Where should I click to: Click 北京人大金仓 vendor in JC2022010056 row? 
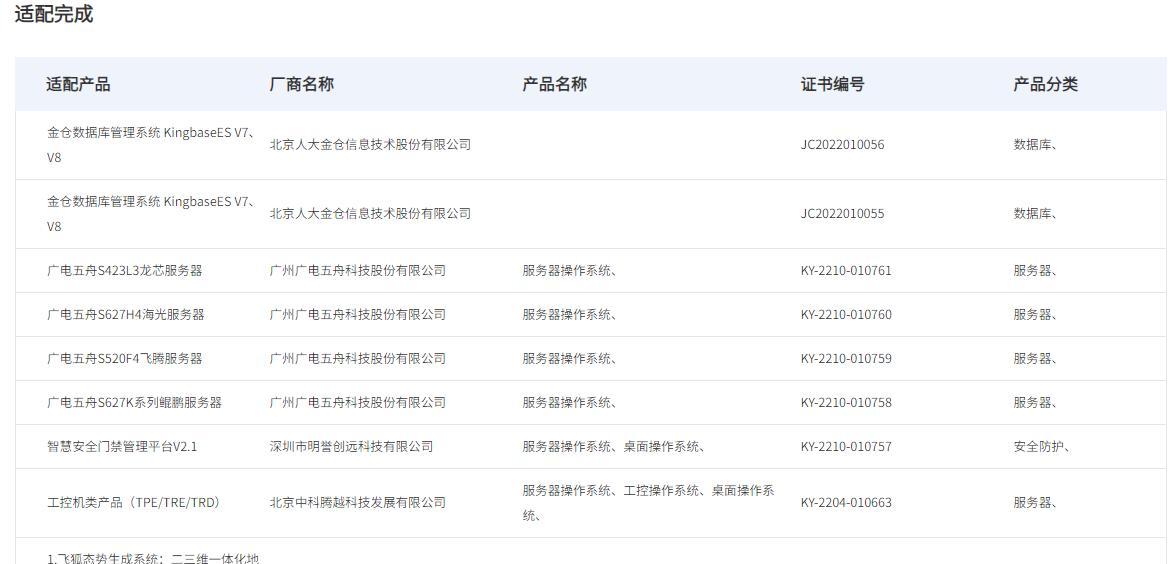click(371, 145)
